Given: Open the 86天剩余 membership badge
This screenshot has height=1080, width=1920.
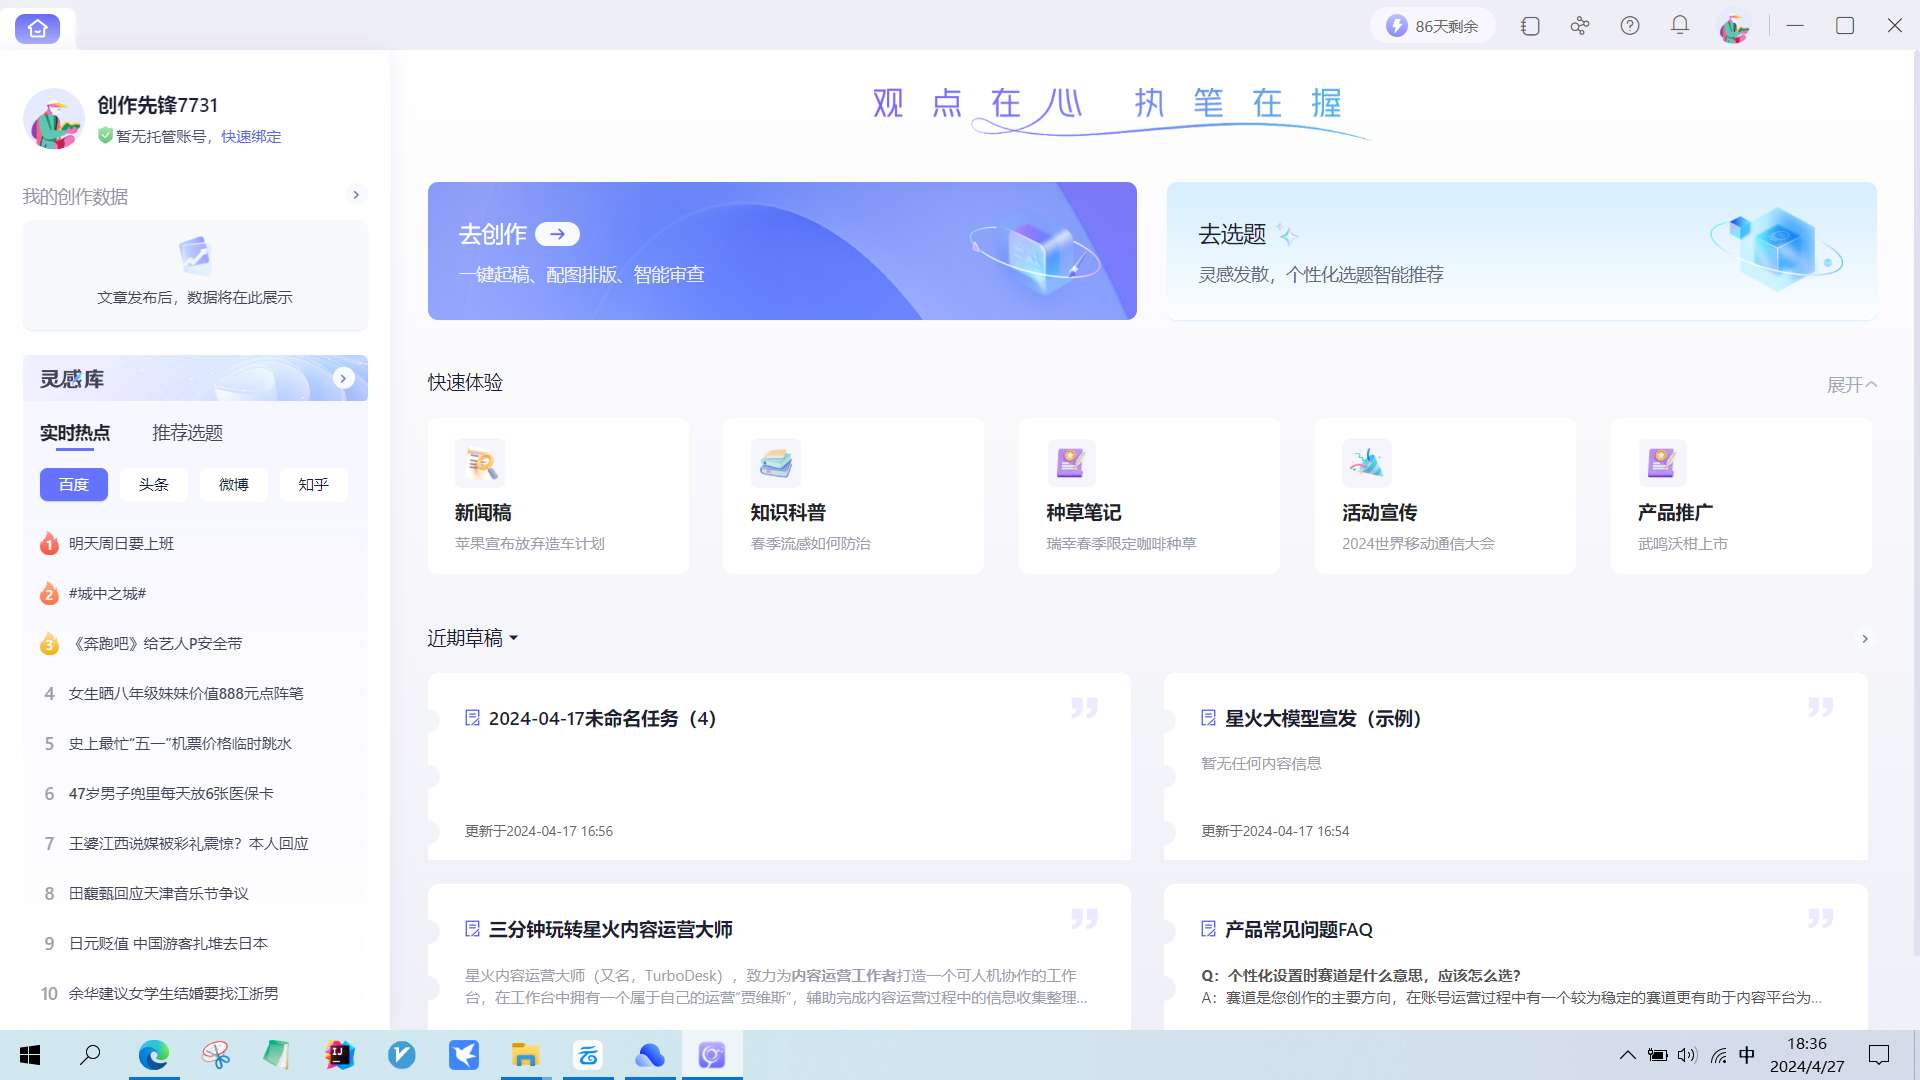Looking at the screenshot, I should click(1433, 26).
